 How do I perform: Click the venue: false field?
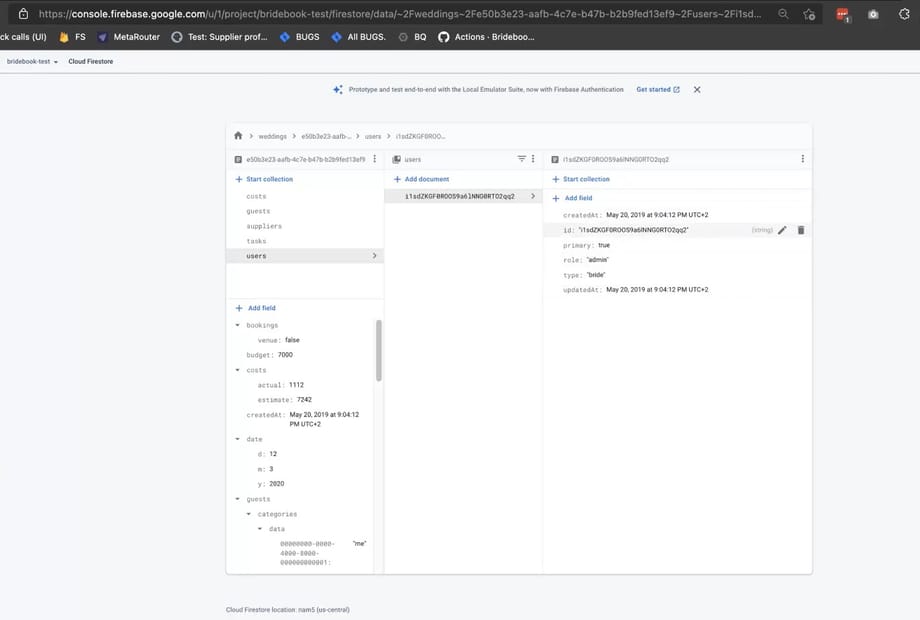[279, 340]
